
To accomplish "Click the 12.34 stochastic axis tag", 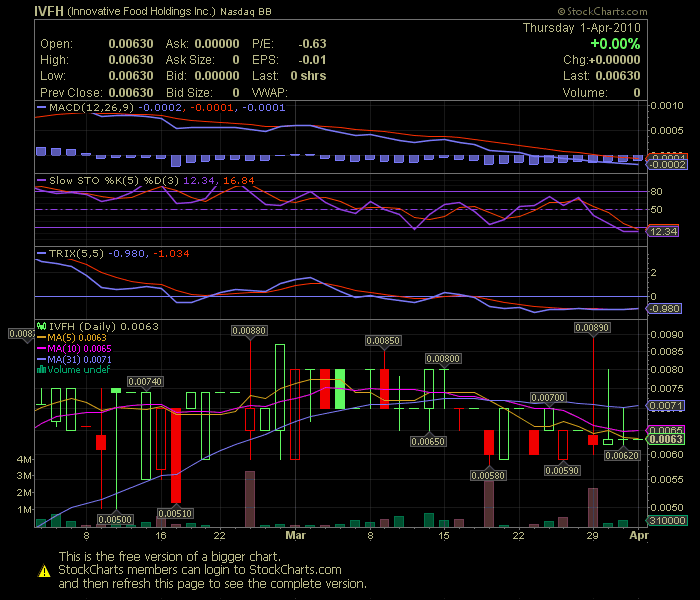I will tap(663, 232).
